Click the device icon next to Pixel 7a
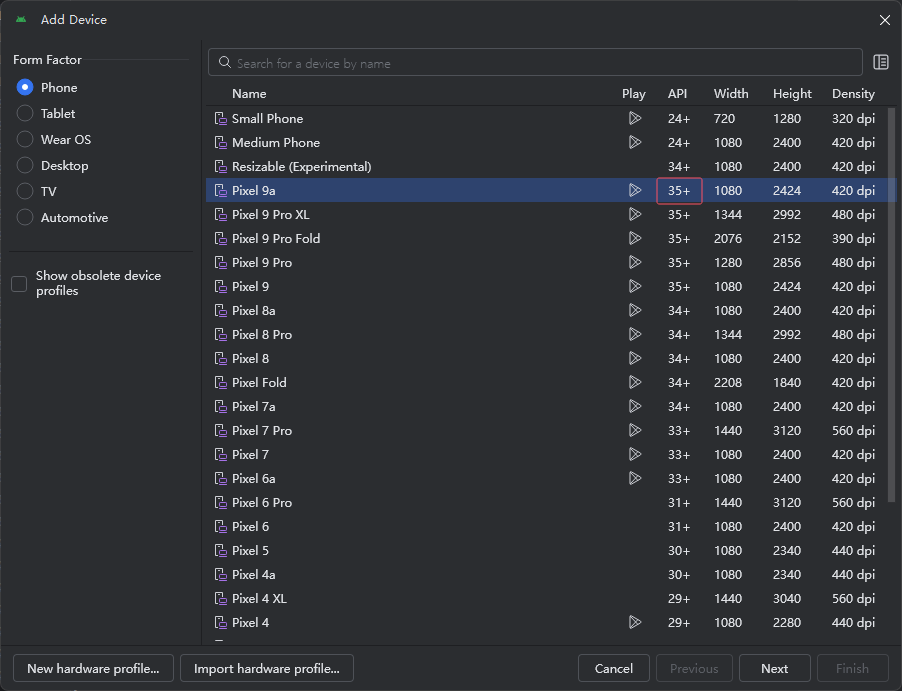This screenshot has height=691, width=902. coord(221,407)
